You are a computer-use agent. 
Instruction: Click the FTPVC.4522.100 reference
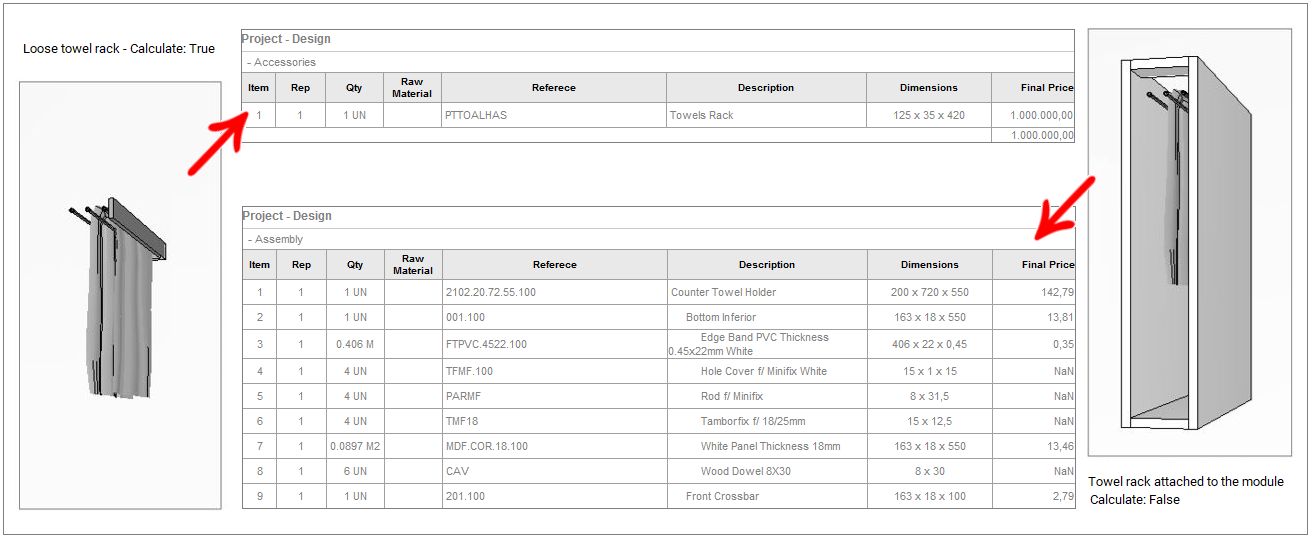click(486, 344)
